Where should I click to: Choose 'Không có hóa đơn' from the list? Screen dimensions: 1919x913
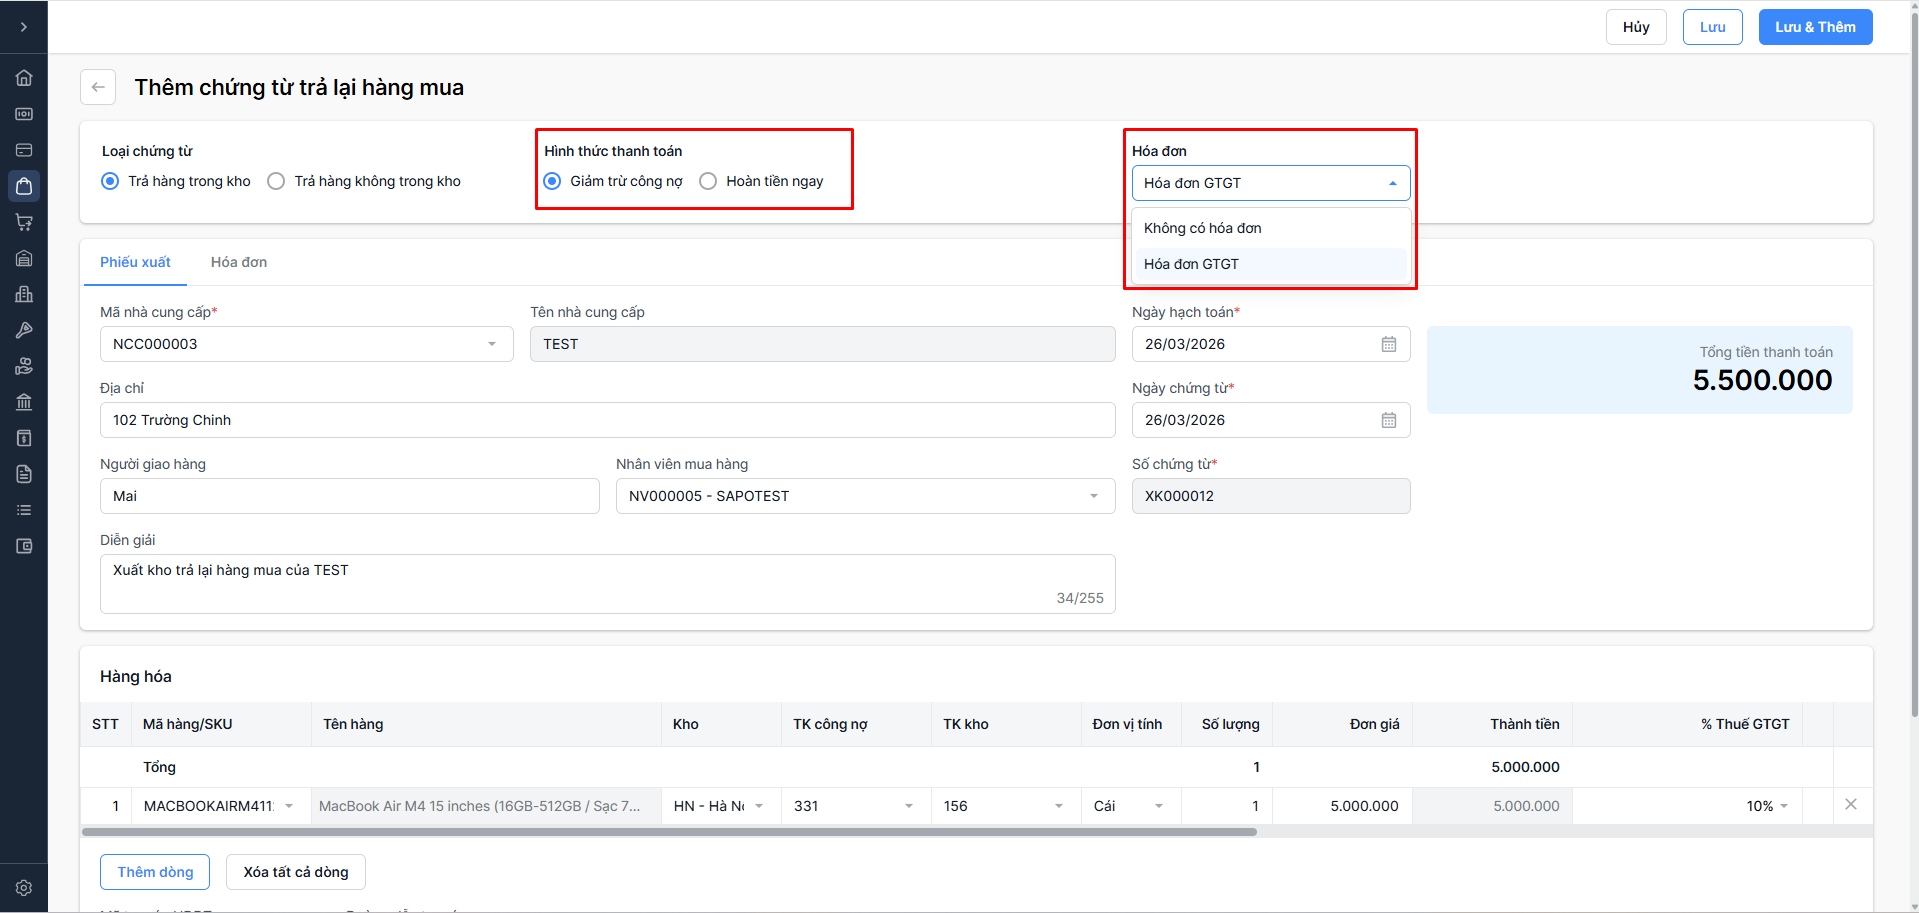point(1202,228)
